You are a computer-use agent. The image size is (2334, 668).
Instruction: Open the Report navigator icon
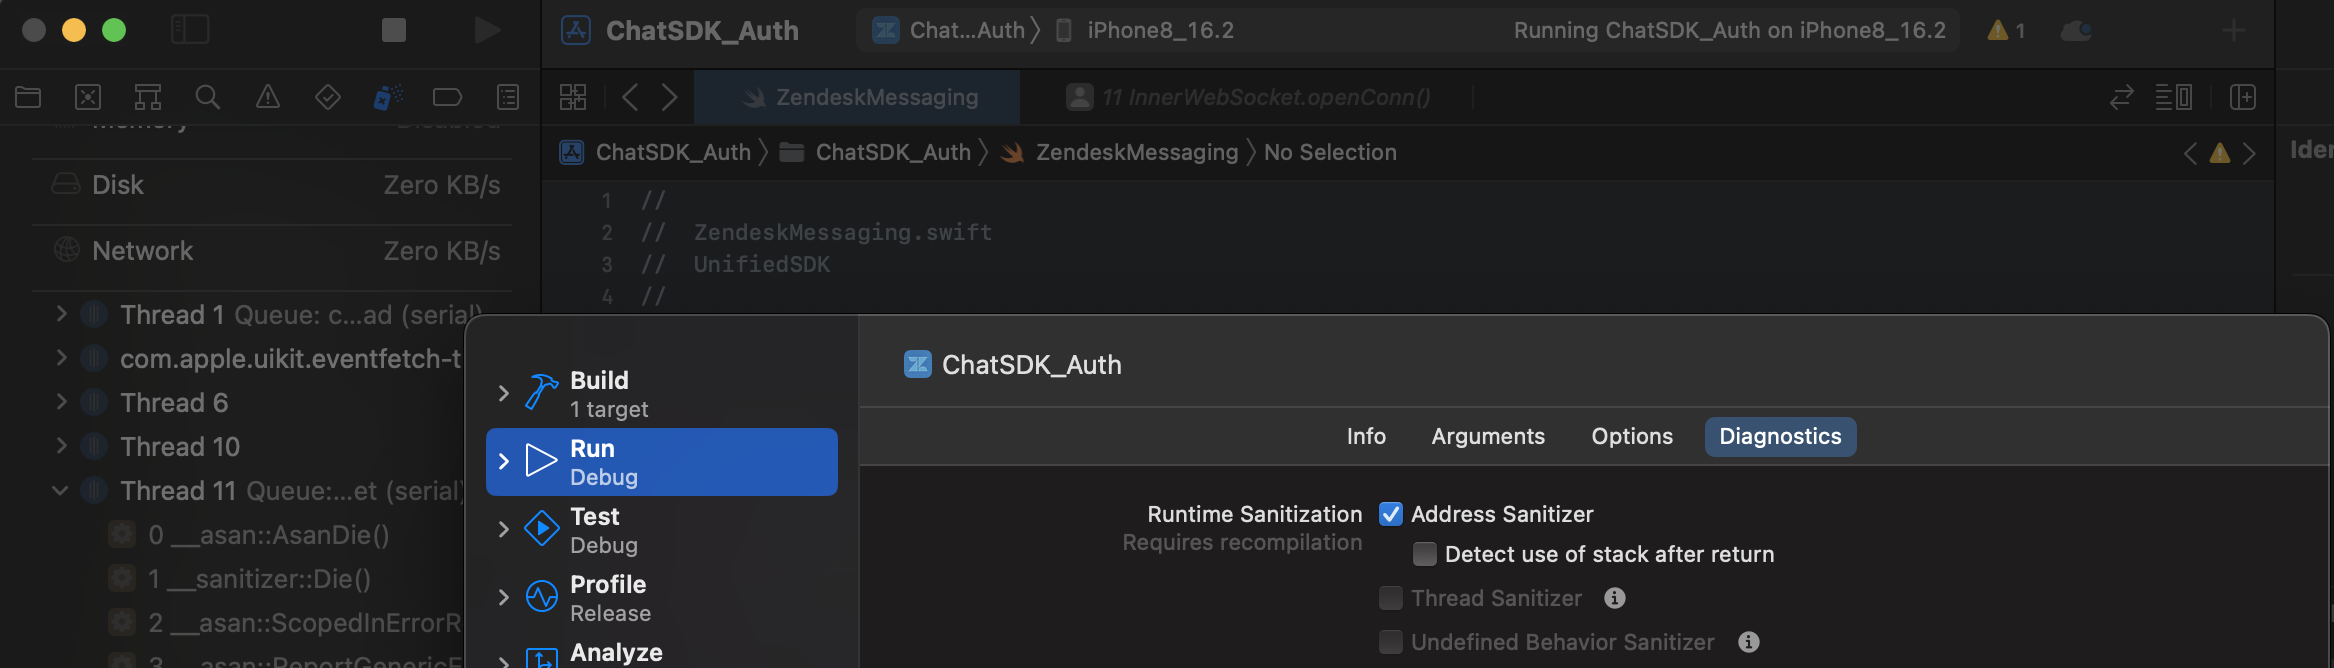(508, 97)
